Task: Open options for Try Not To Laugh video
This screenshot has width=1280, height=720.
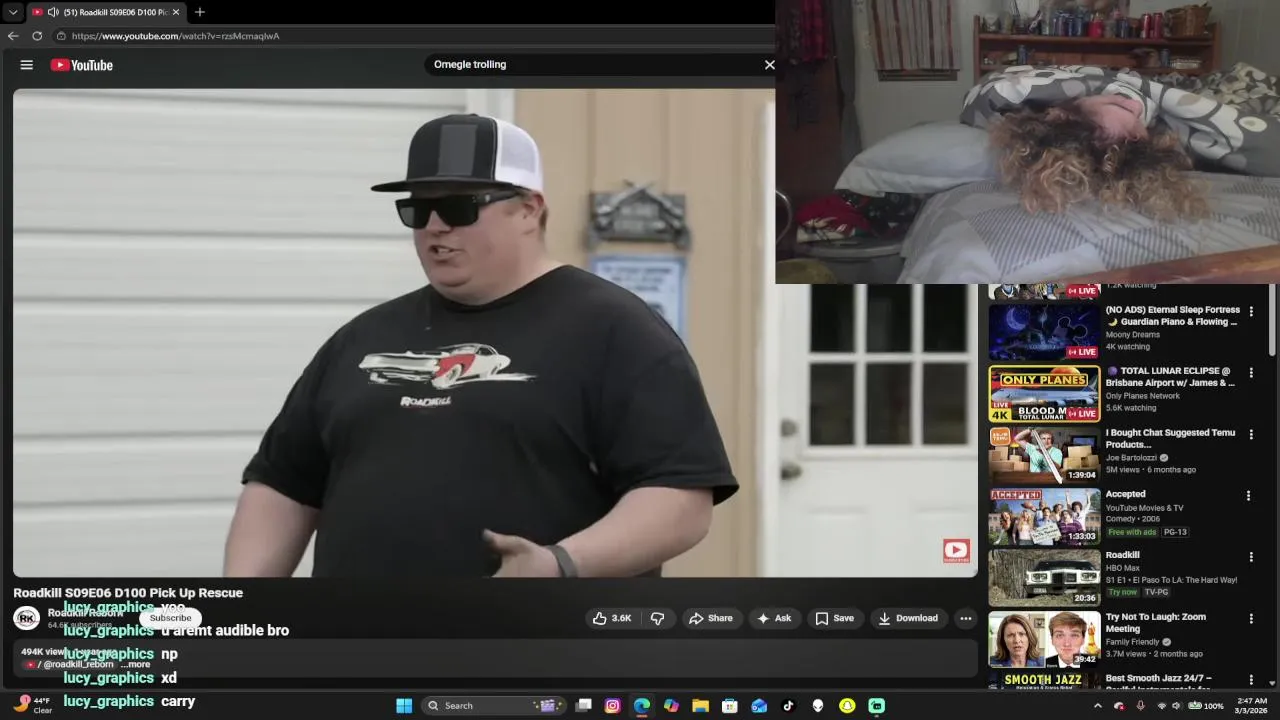Action: click(1250, 617)
